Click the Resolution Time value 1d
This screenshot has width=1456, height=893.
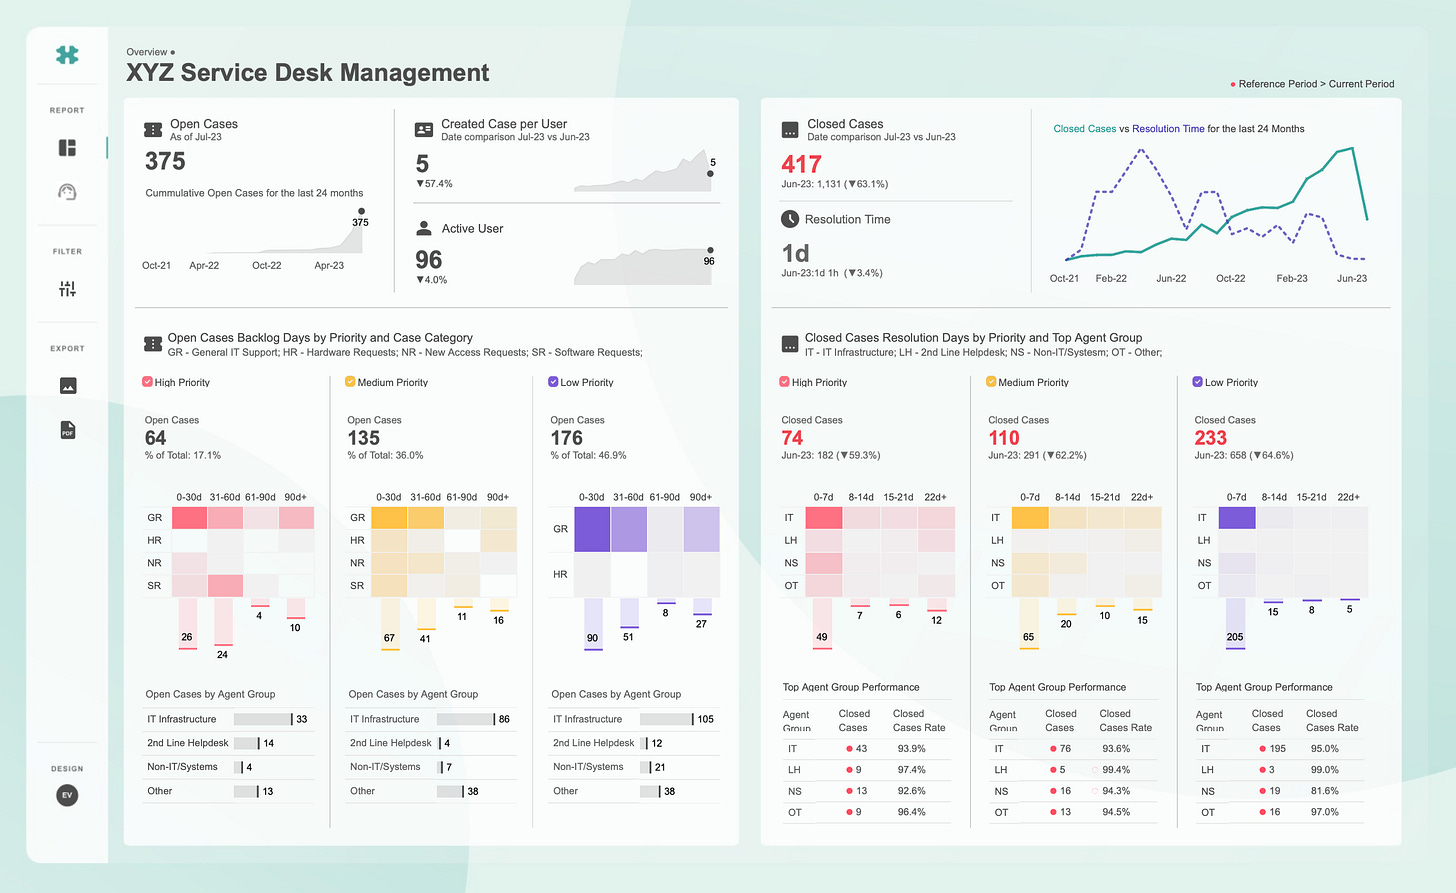[x=795, y=253]
